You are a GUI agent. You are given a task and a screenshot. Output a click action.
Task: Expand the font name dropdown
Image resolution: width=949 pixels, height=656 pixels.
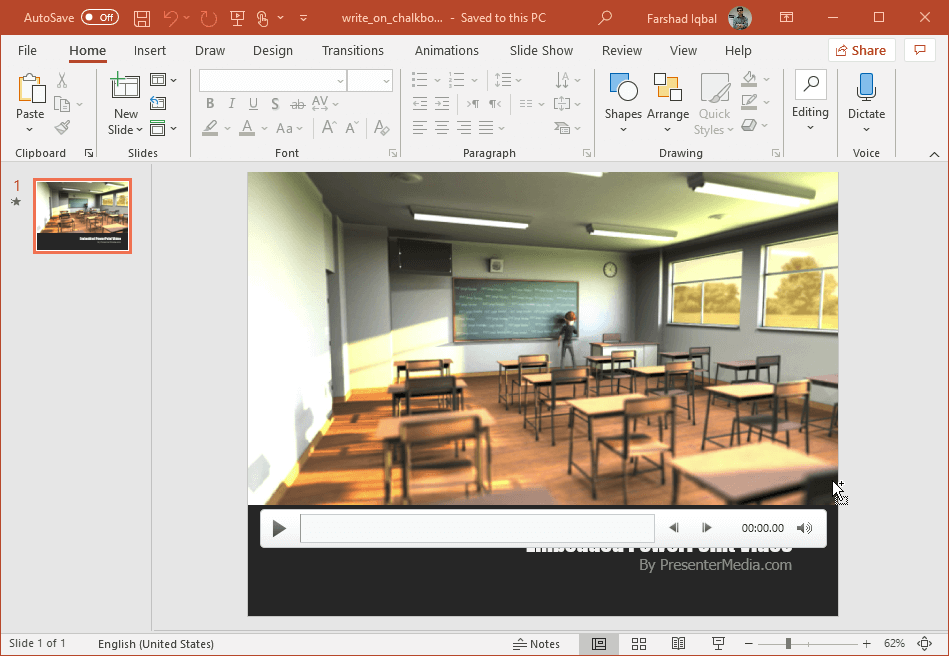[x=340, y=81]
